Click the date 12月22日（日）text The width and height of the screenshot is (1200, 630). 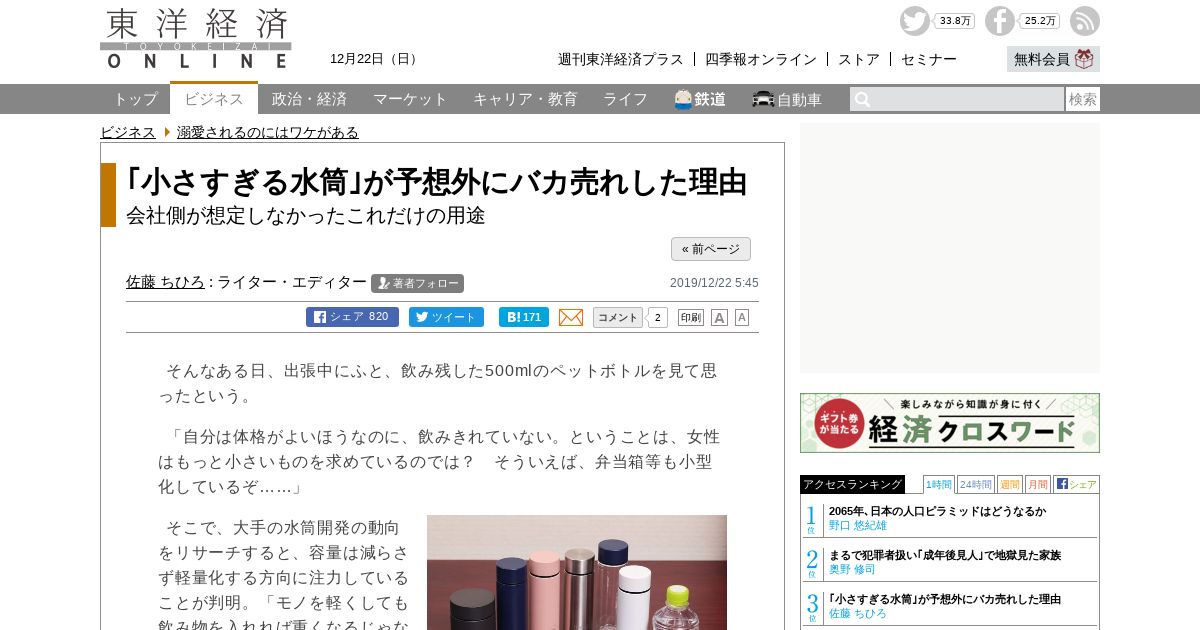[376, 59]
